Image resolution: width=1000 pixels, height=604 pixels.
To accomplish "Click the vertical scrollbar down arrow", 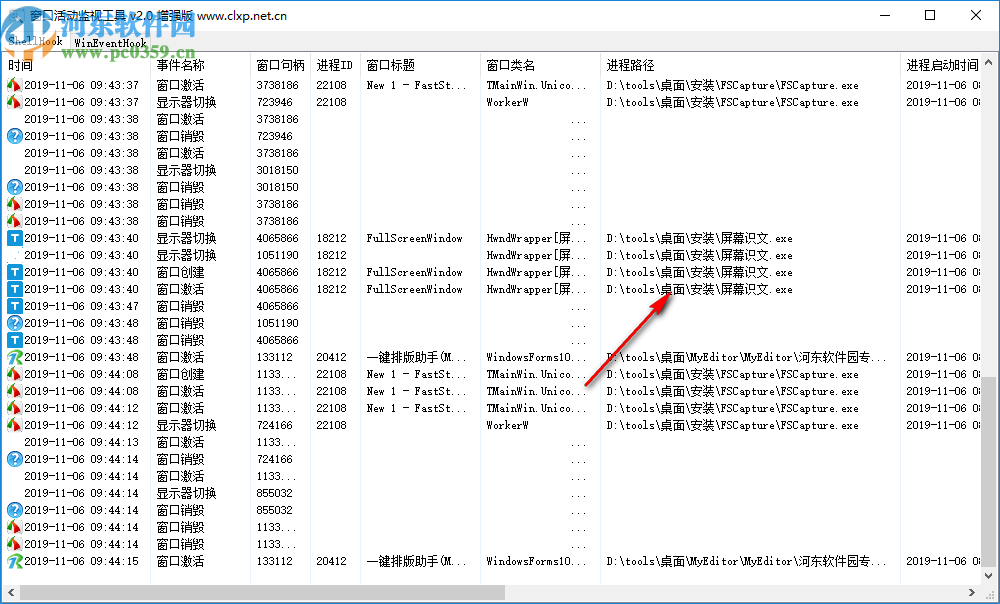I will tap(989, 575).
